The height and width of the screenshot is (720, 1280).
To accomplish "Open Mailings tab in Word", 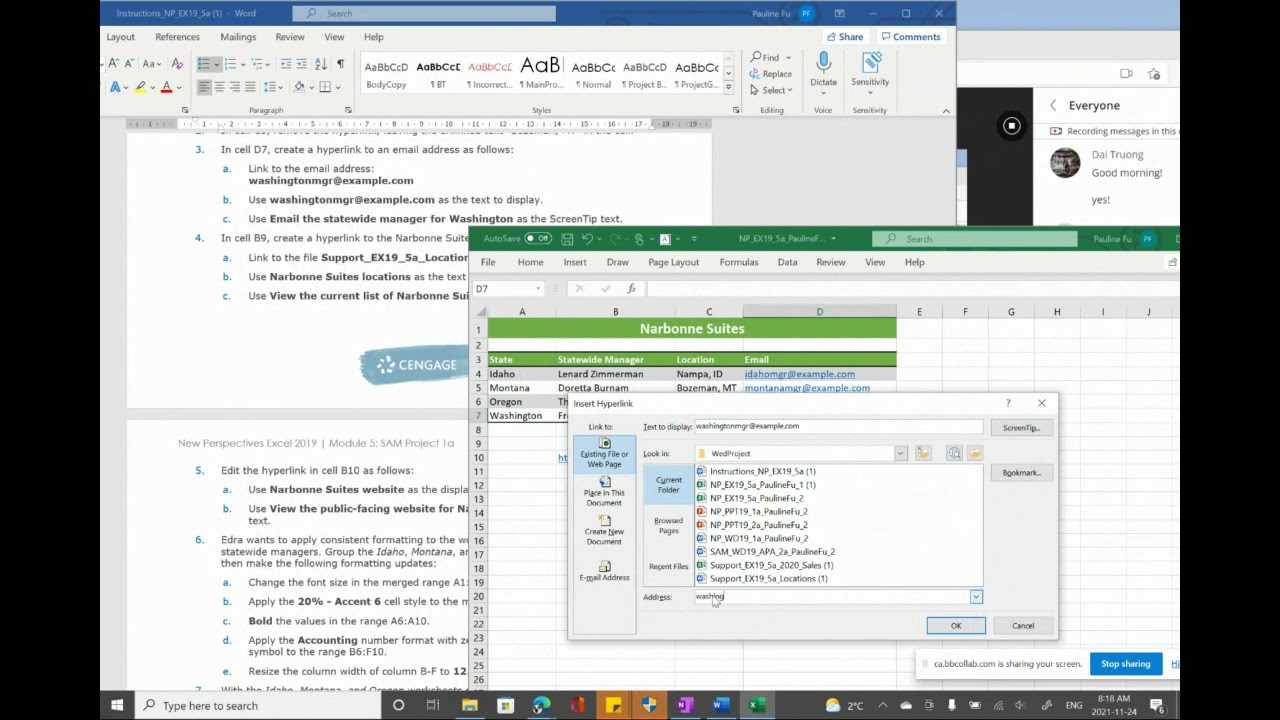I will (x=238, y=37).
